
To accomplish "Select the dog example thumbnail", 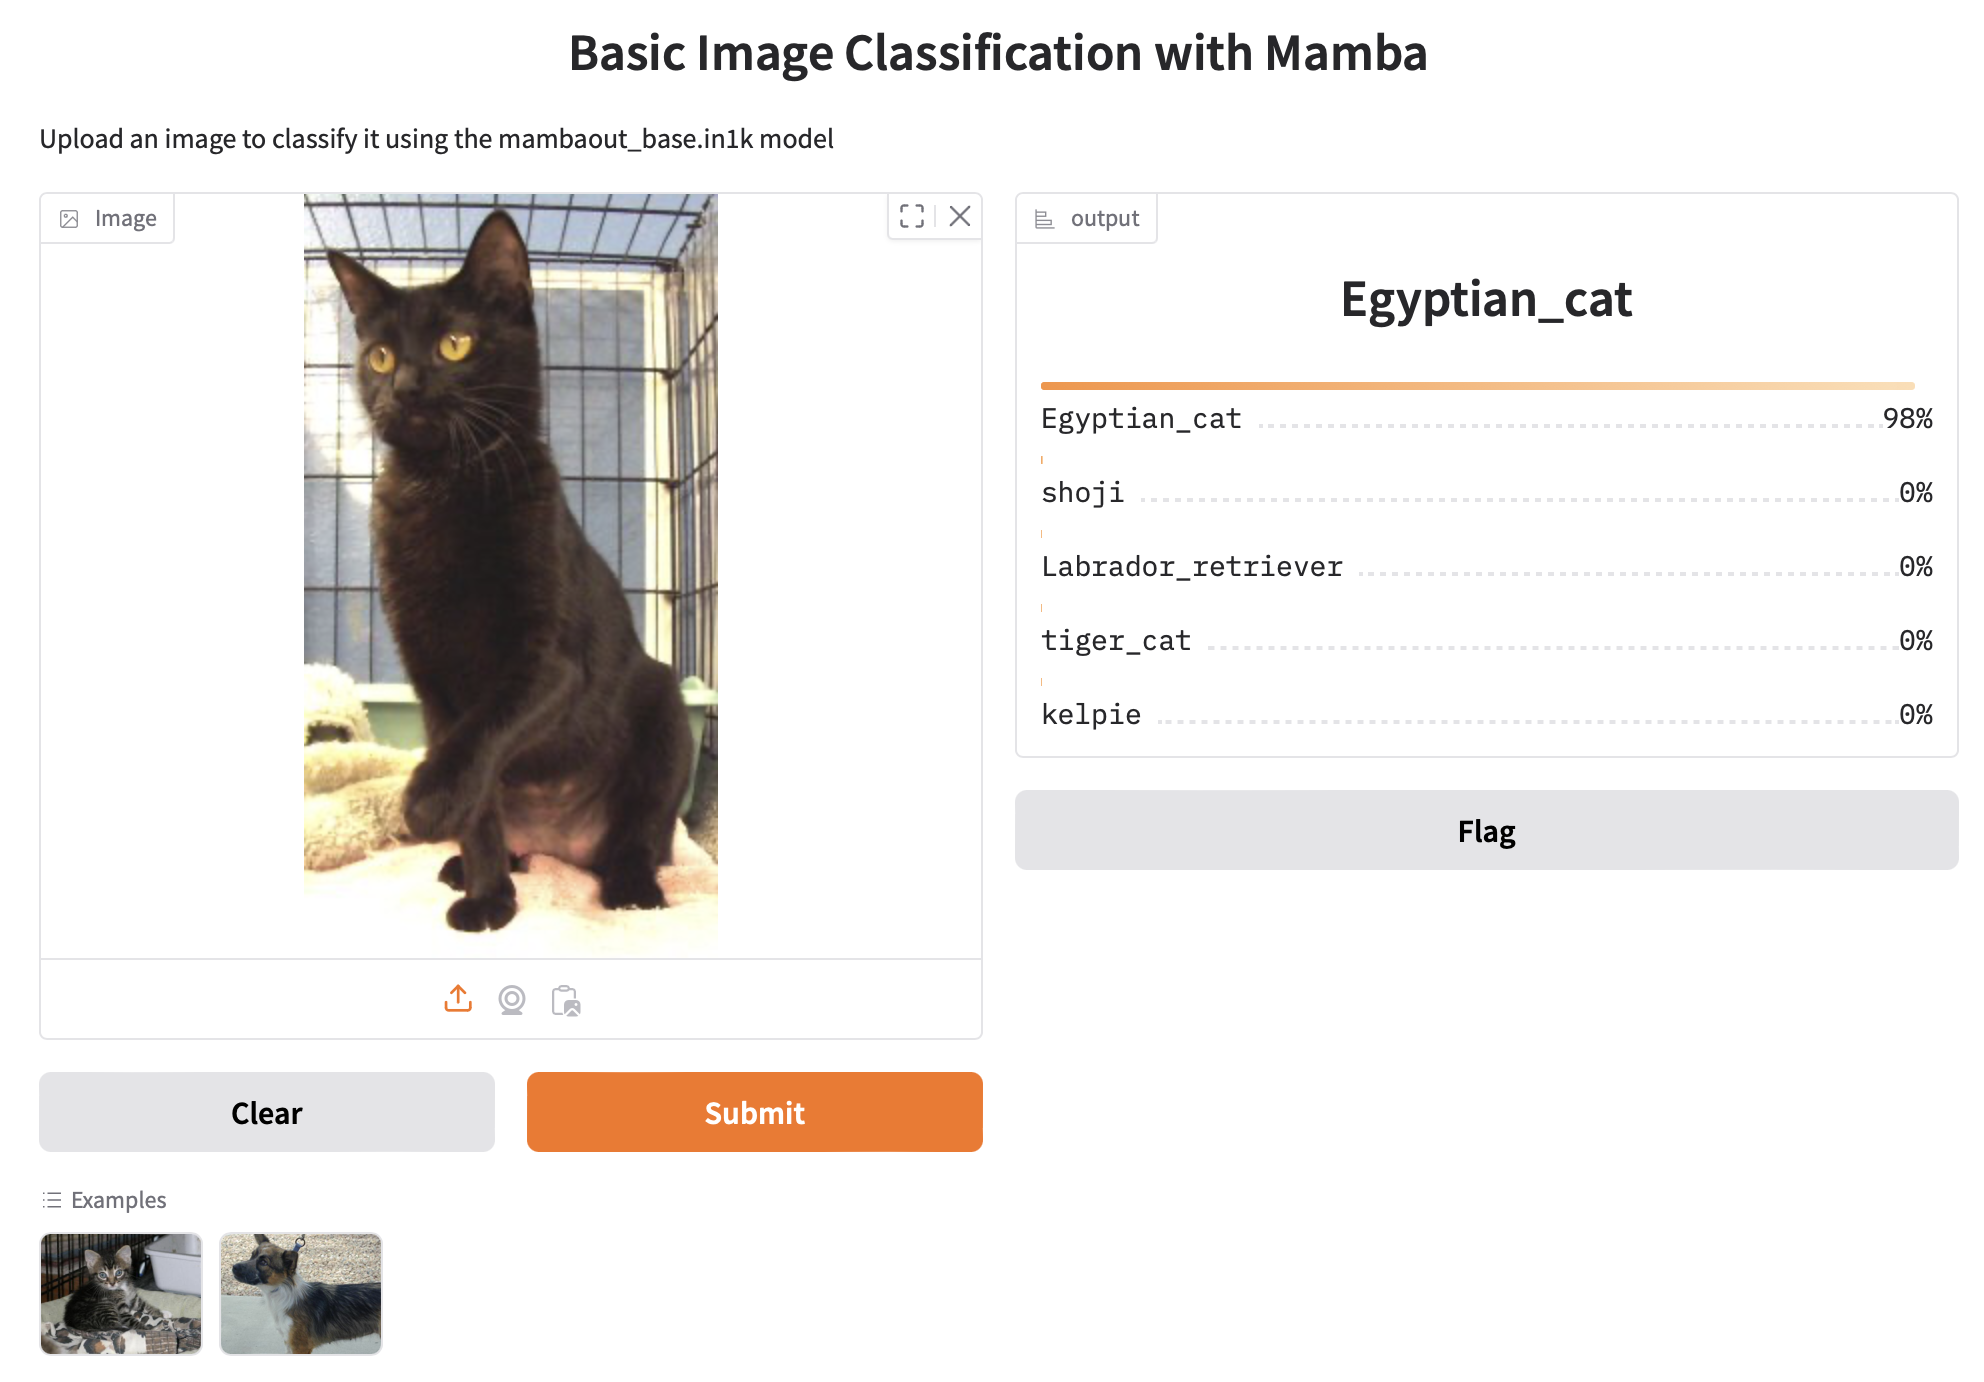I will tap(301, 1294).
